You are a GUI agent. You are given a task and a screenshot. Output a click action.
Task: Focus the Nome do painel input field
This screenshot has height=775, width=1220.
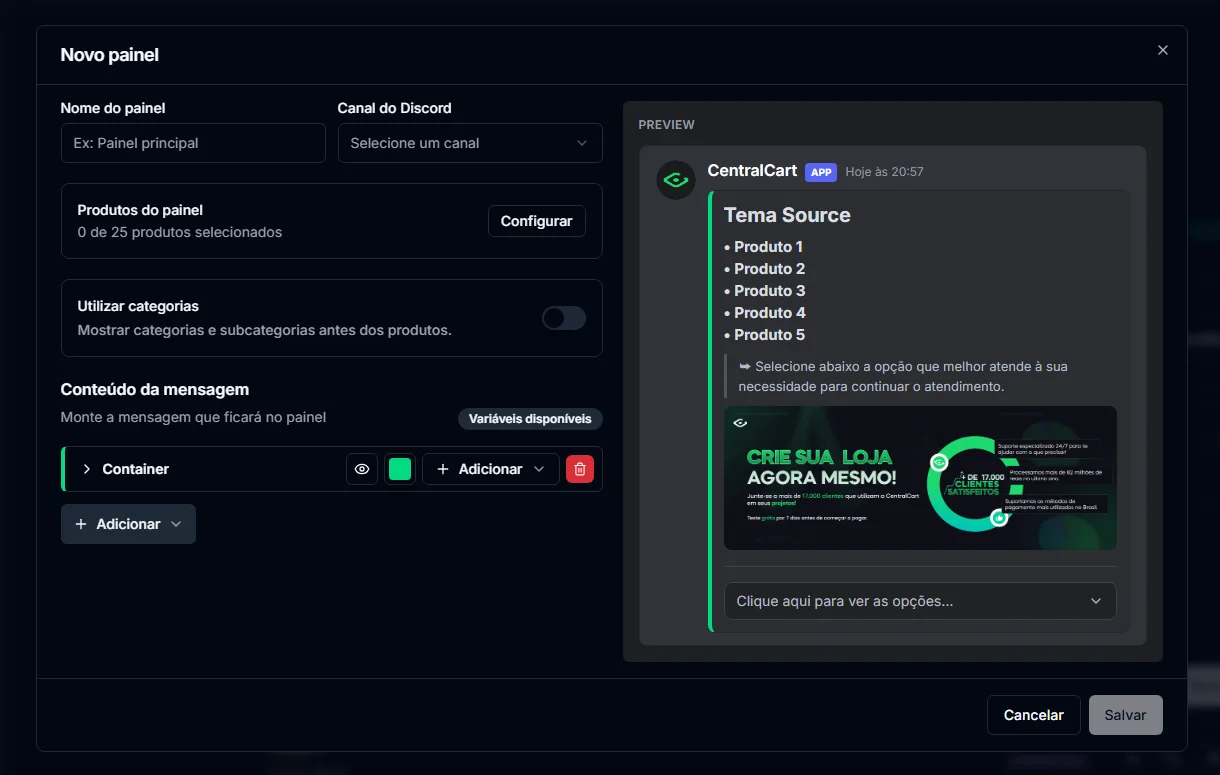tap(193, 143)
